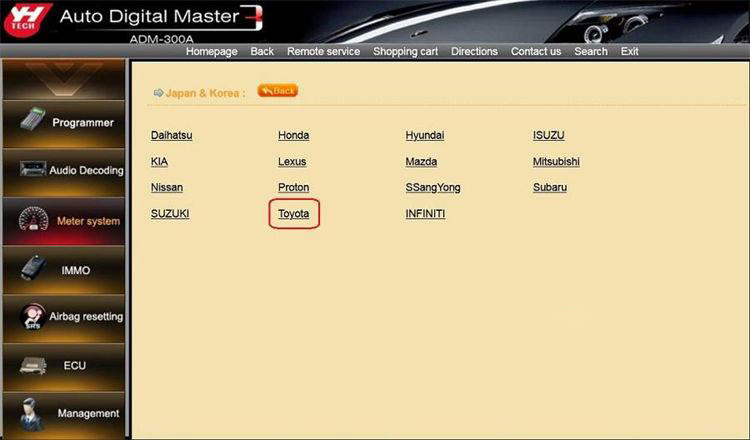Select the Mazda brand link

pos(421,162)
